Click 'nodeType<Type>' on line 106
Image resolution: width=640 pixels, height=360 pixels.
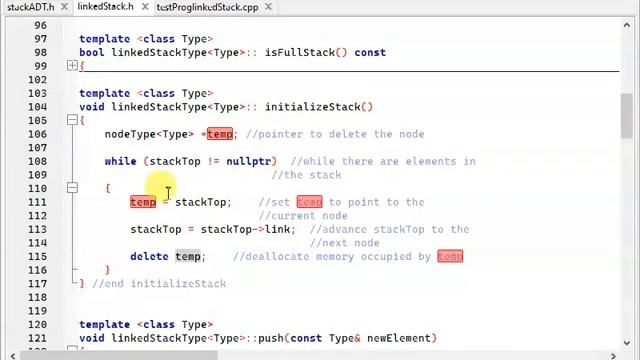coord(149,134)
